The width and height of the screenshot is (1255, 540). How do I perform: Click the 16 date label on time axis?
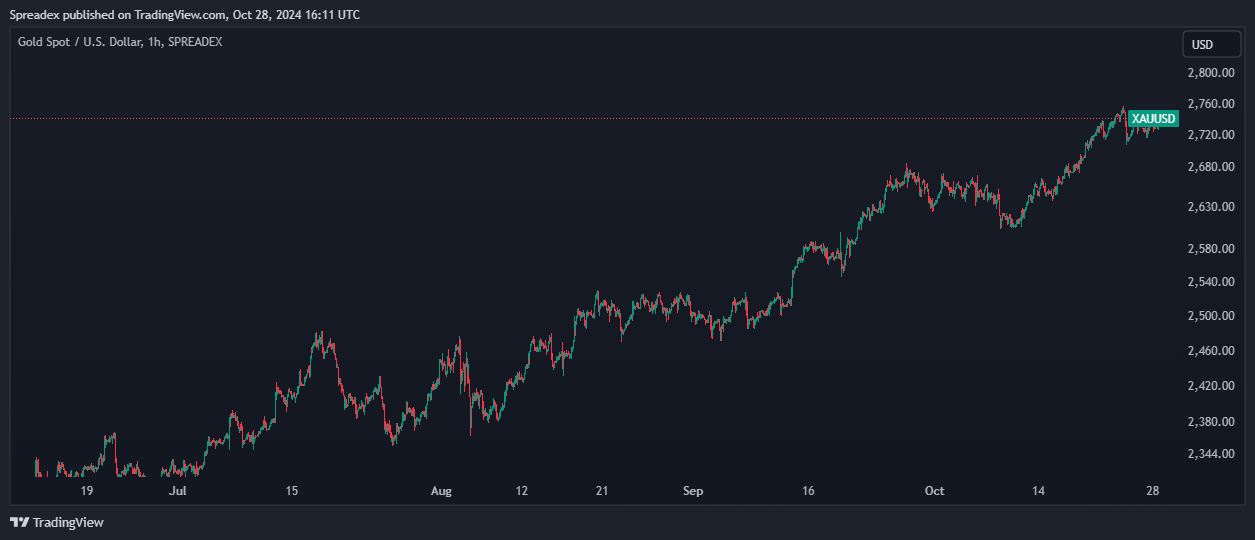pos(808,491)
